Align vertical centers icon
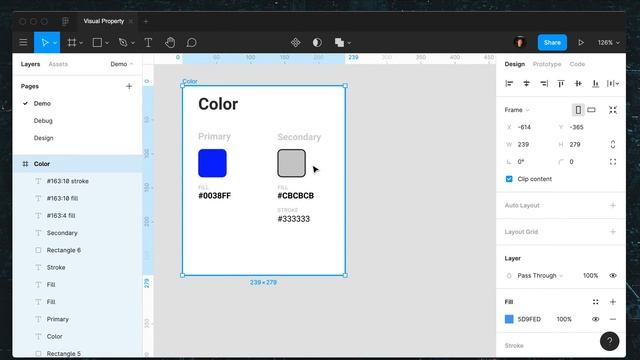Screen dimensions: 640x360 coord(578,84)
